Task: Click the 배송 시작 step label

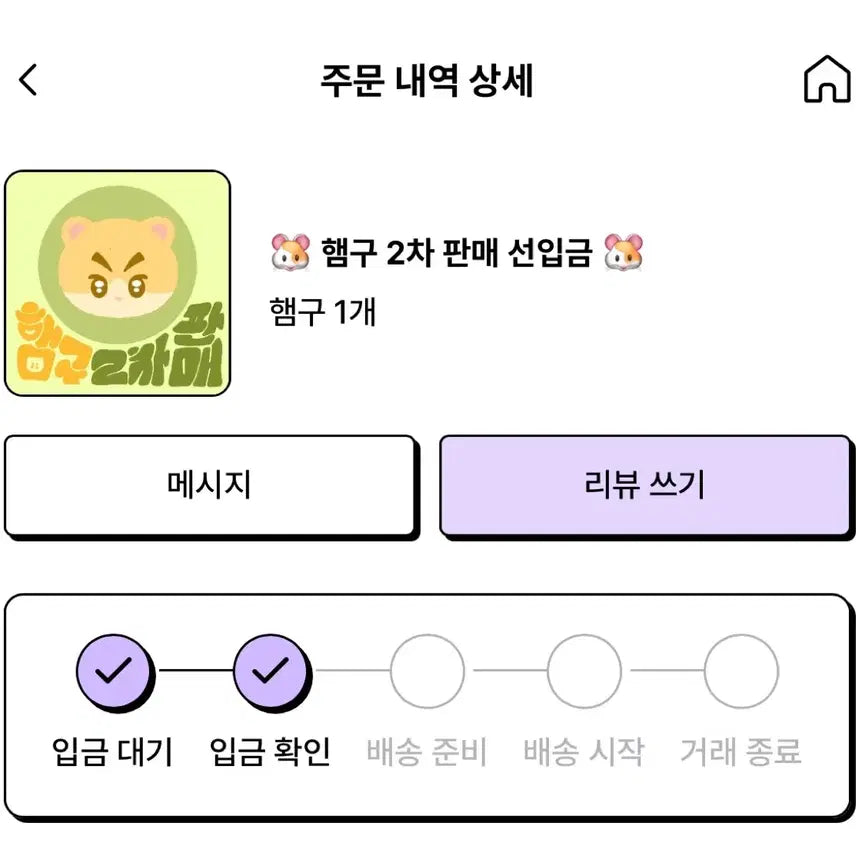Action: pos(584,752)
